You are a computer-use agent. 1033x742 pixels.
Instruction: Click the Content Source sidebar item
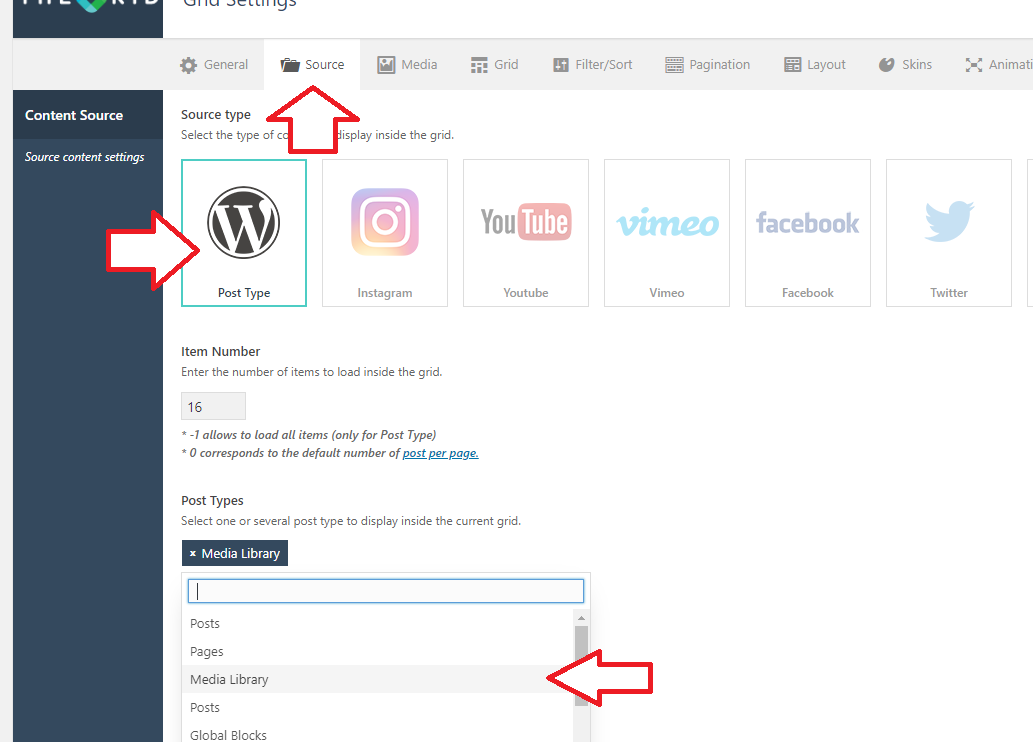(74, 115)
